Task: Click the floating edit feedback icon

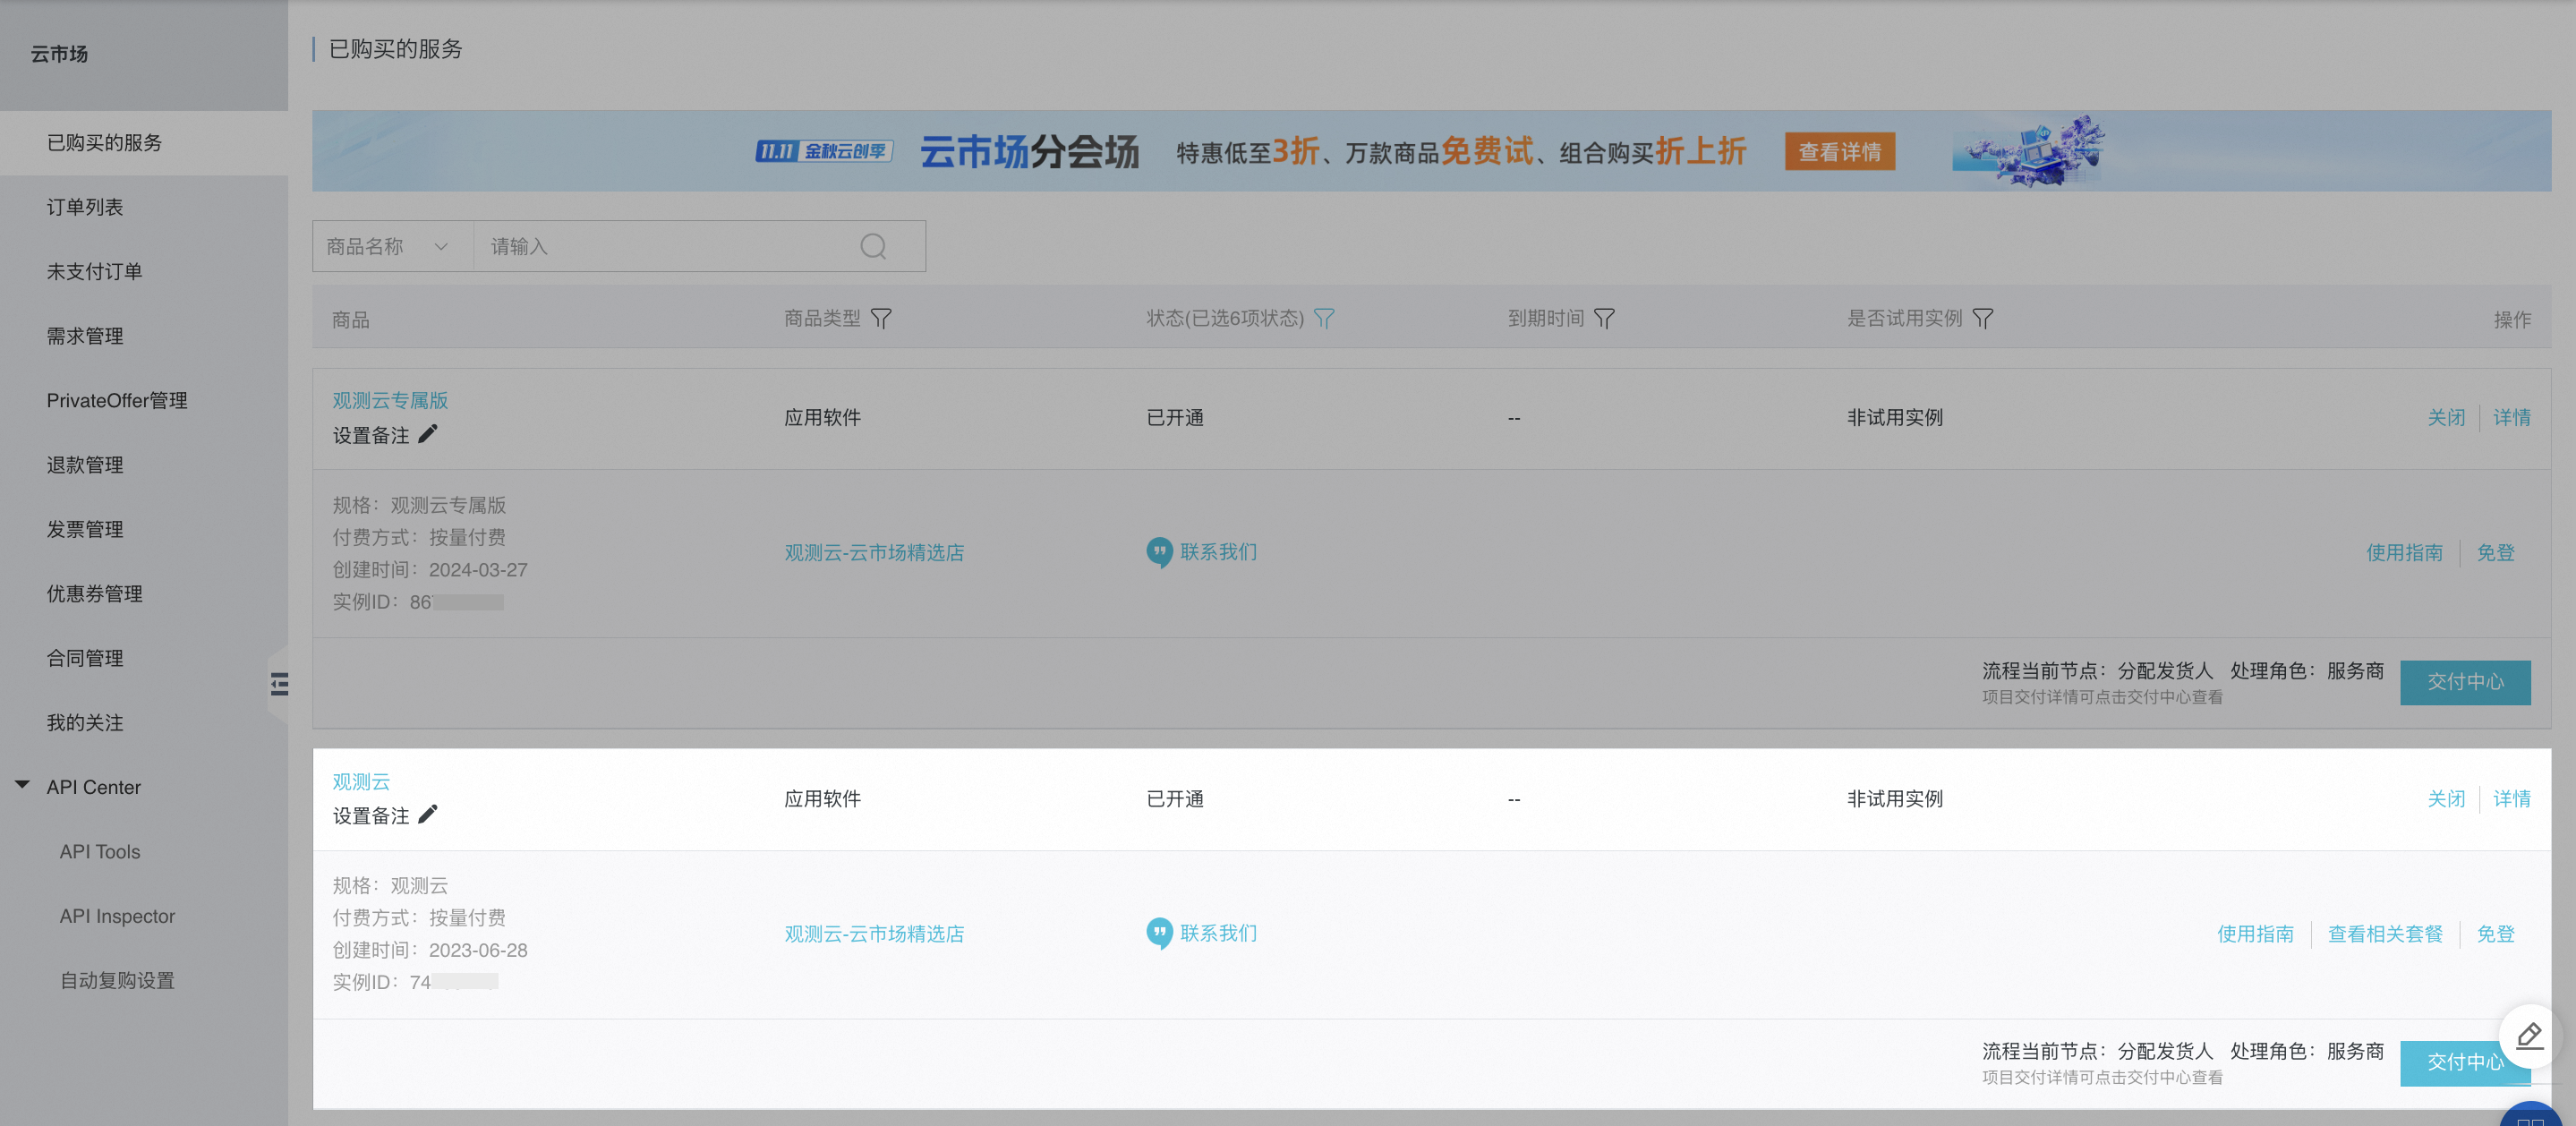Action: (x=2529, y=1036)
